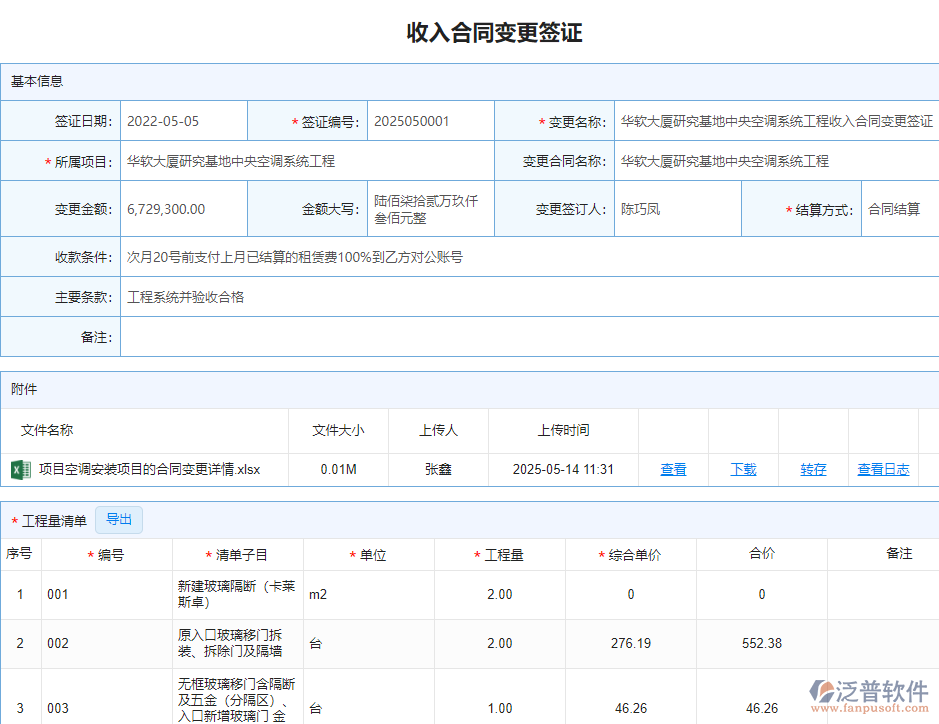Click the 签证日期 field showing 2022-05-05

(183, 119)
